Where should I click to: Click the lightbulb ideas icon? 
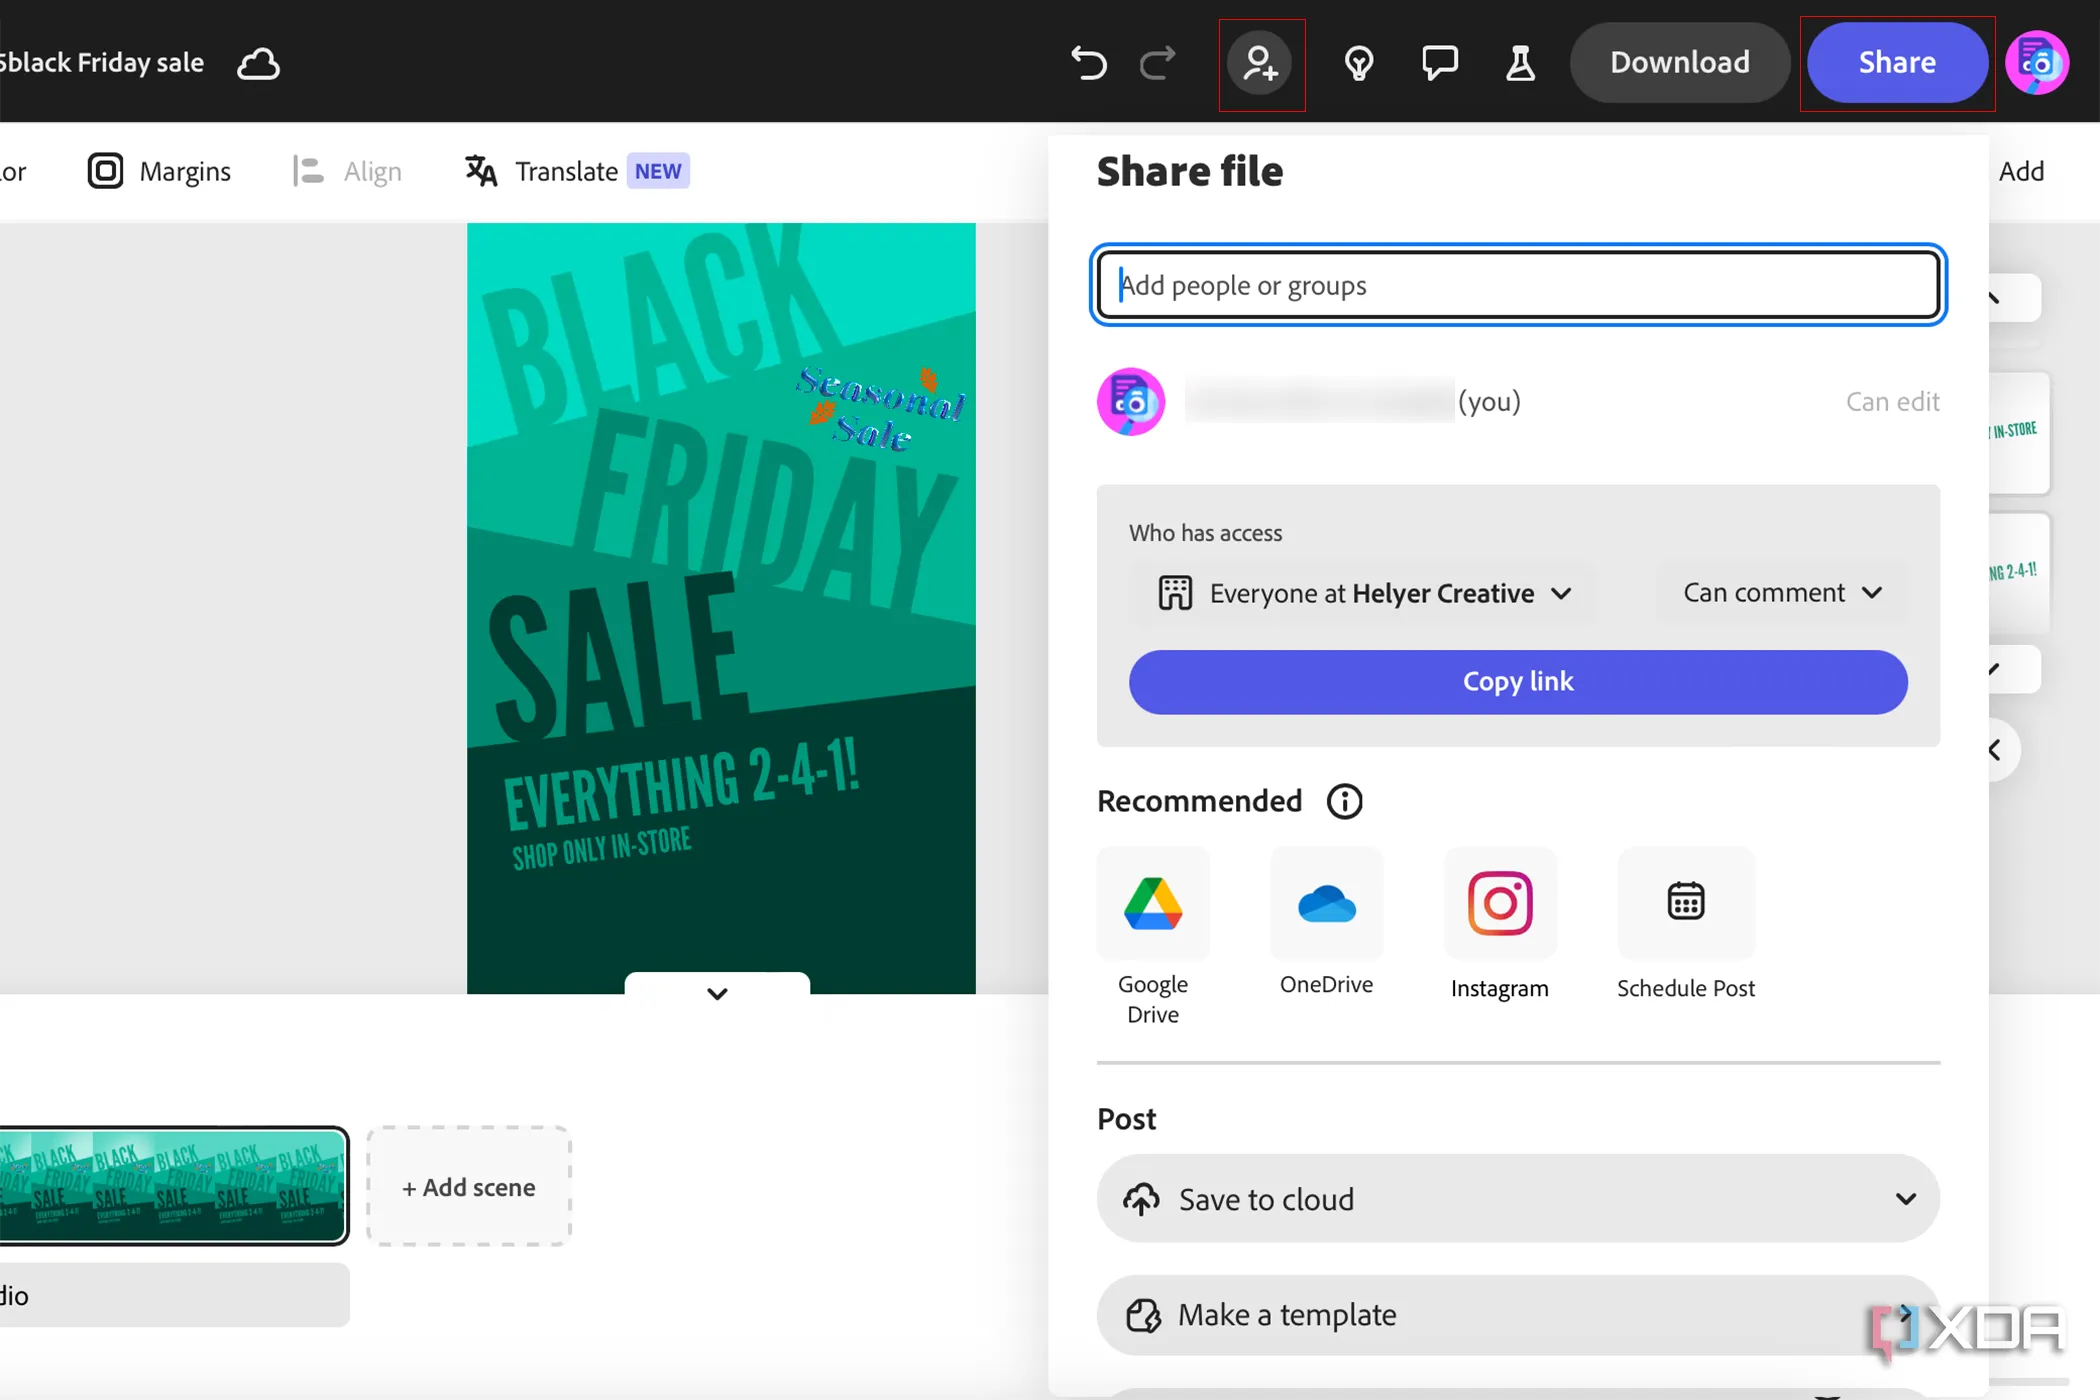pyautogui.click(x=1358, y=63)
